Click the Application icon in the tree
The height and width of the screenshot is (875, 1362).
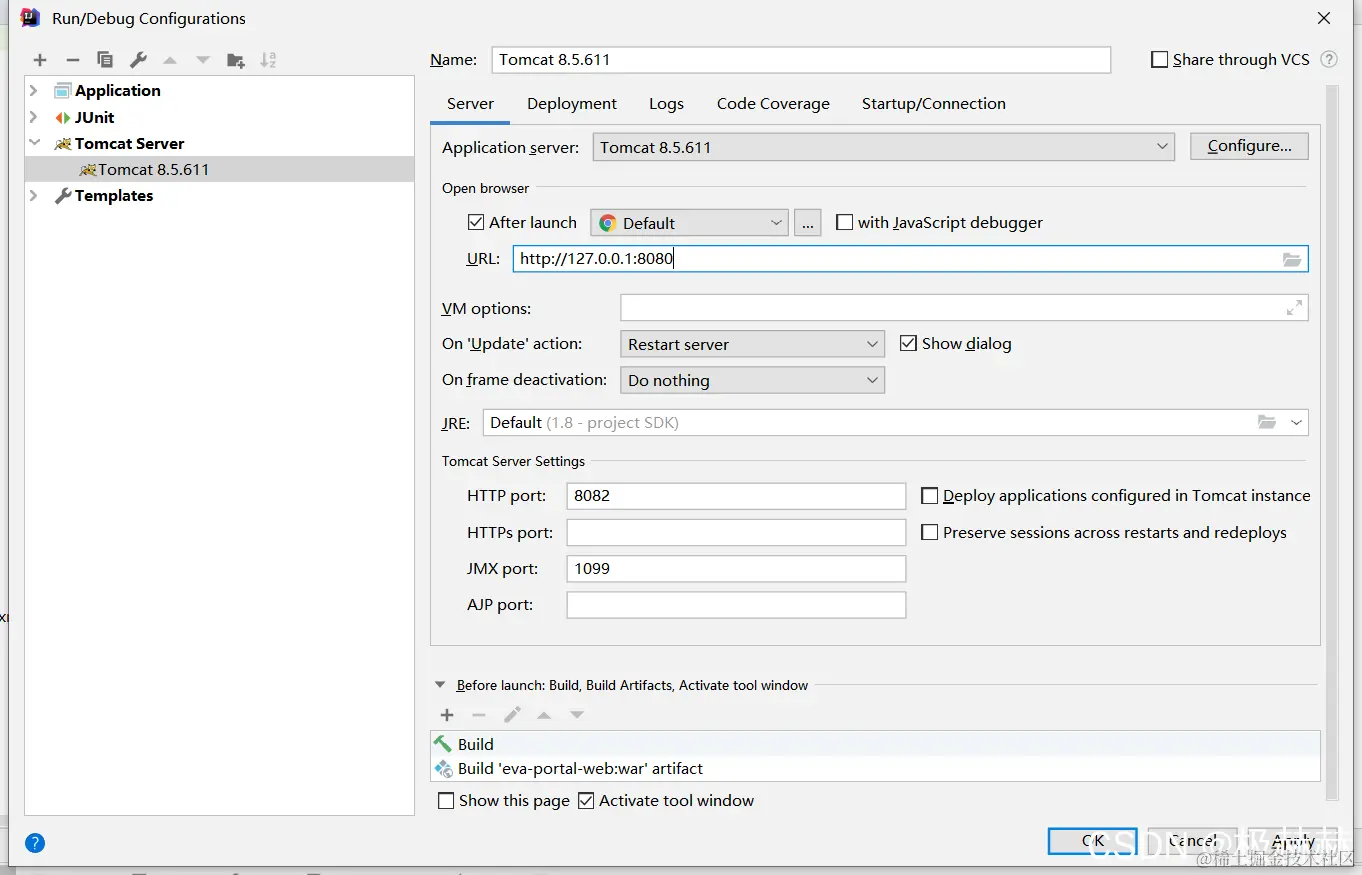click(x=63, y=91)
